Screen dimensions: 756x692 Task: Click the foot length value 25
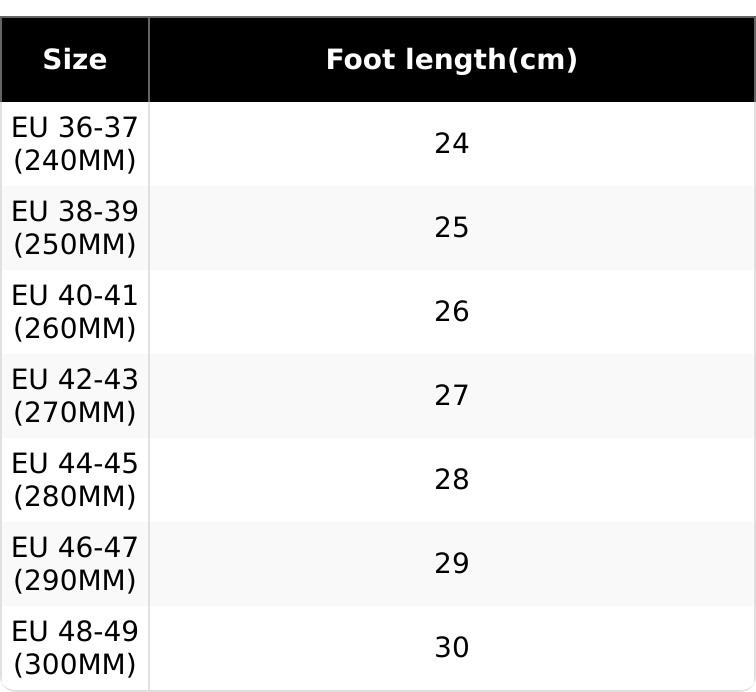pyautogui.click(x=452, y=228)
